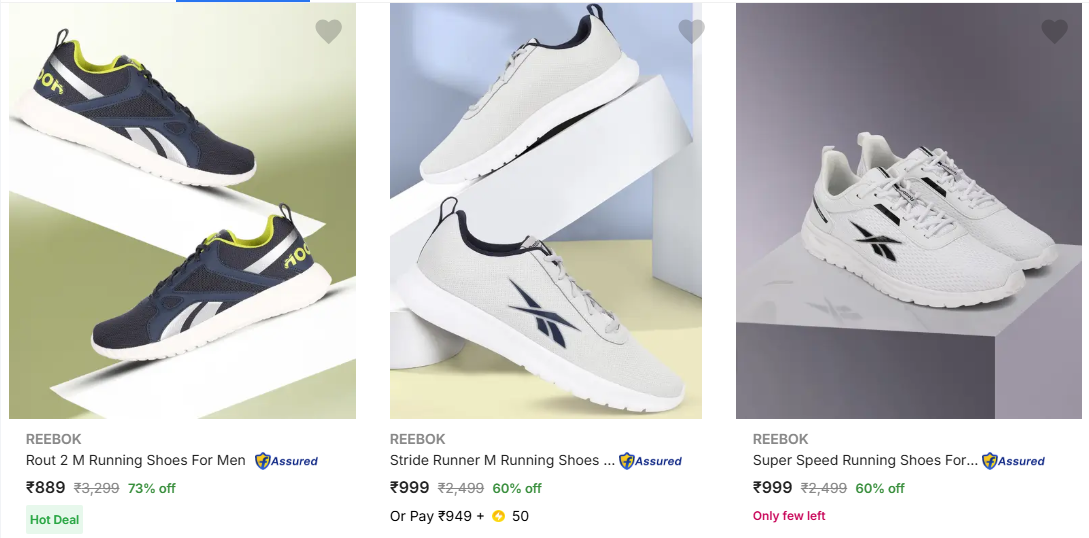This screenshot has width=1089, height=538.
Task: Click the gold coin icon next to 50
Action: [x=498, y=516]
